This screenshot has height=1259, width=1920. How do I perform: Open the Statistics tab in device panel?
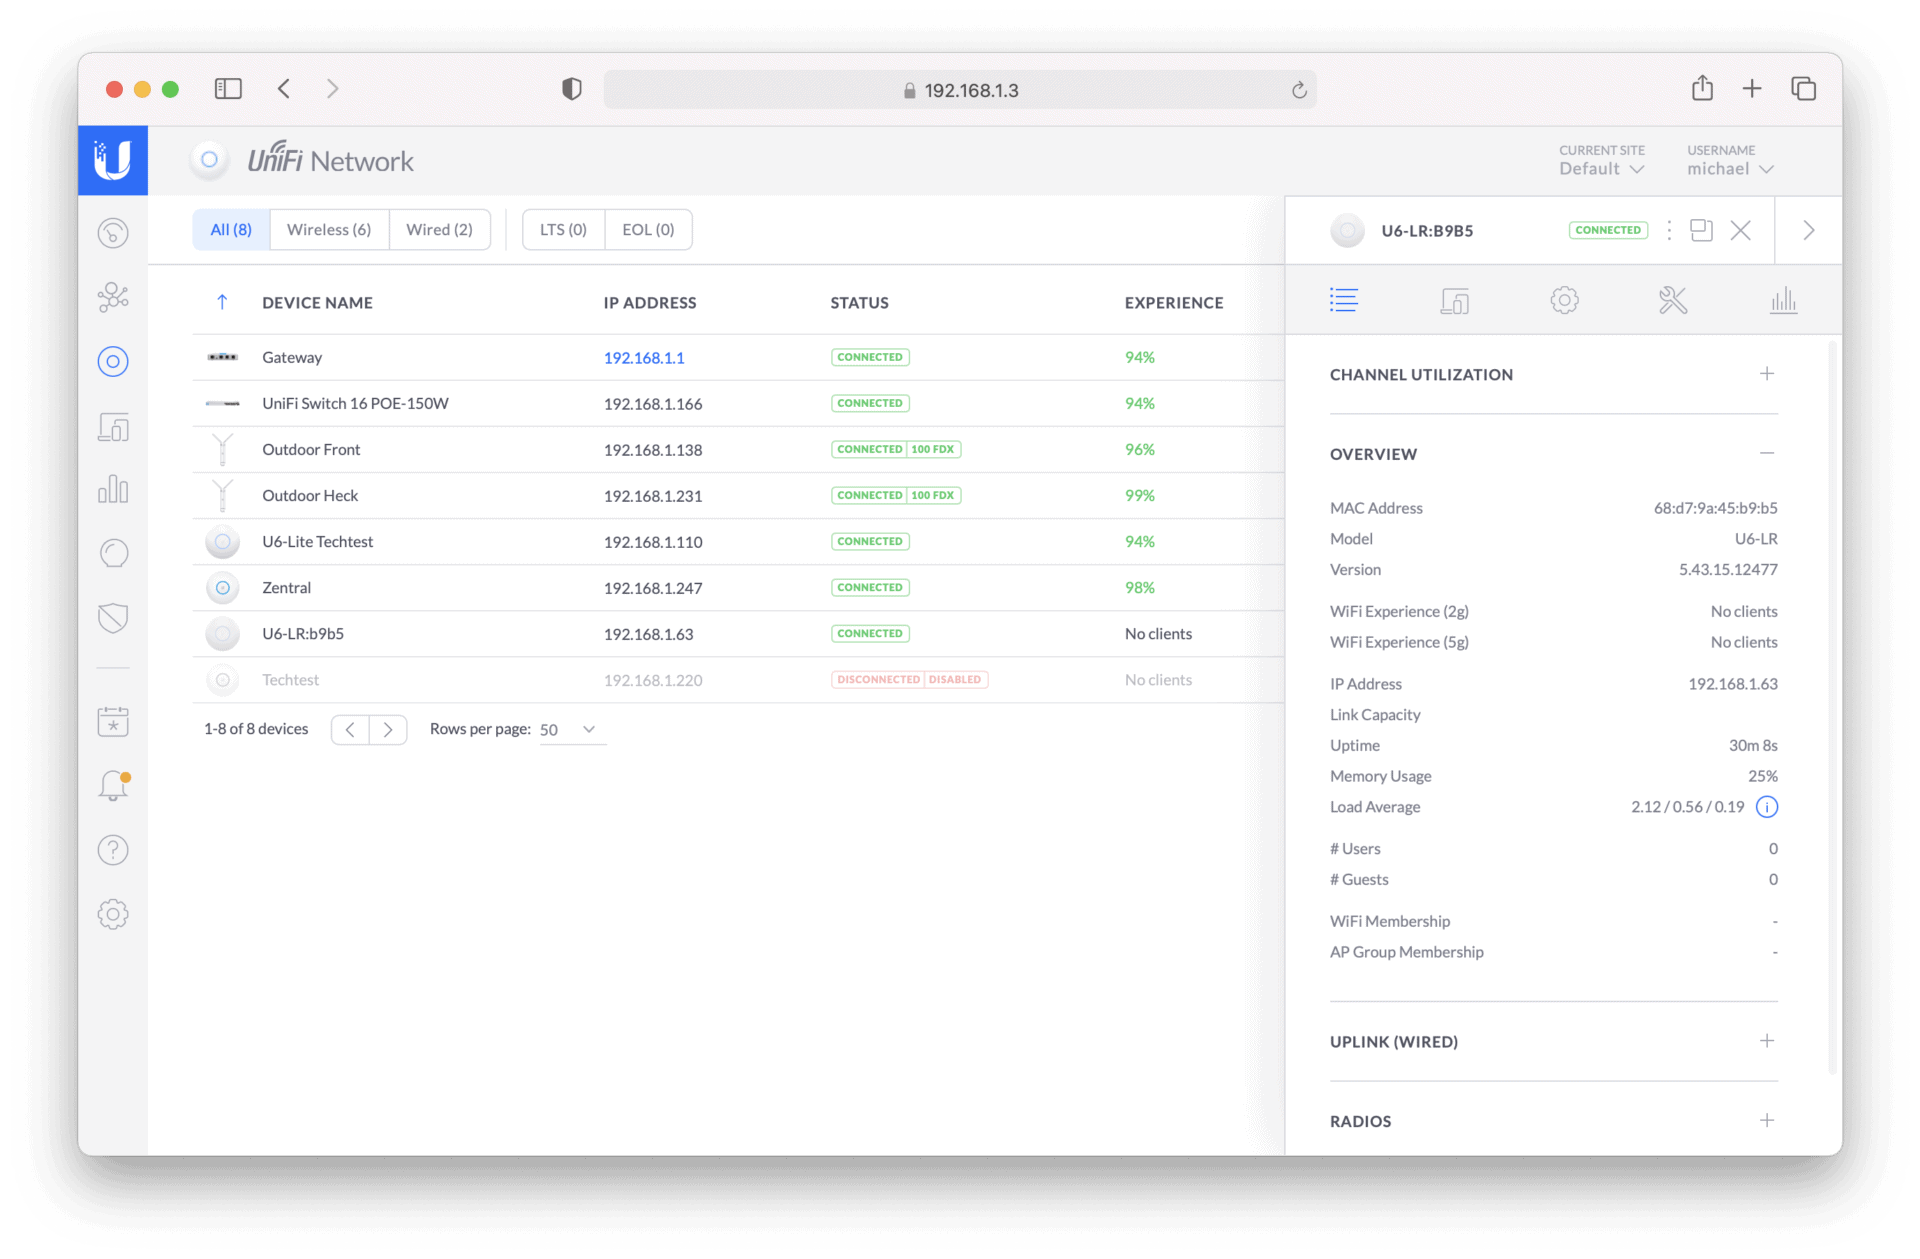tap(1783, 300)
